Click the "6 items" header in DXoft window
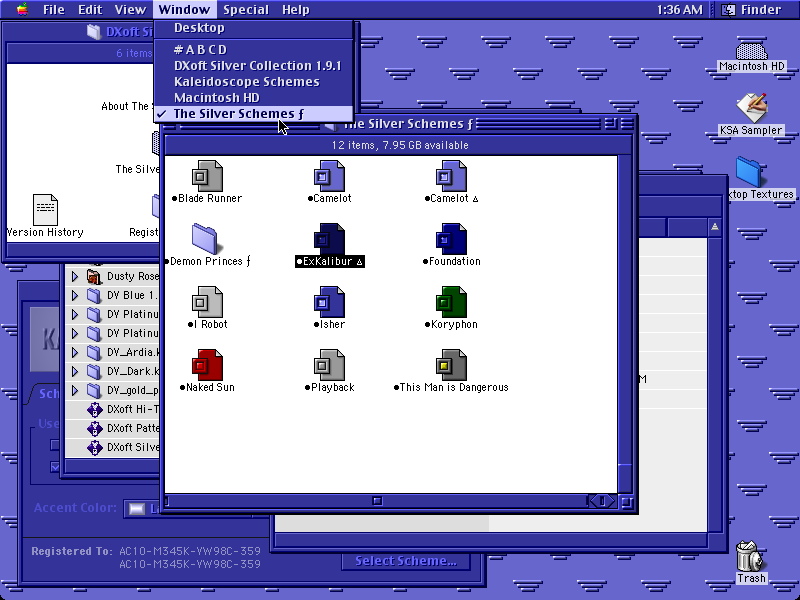Image resolution: width=800 pixels, height=600 pixels. (134, 53)
